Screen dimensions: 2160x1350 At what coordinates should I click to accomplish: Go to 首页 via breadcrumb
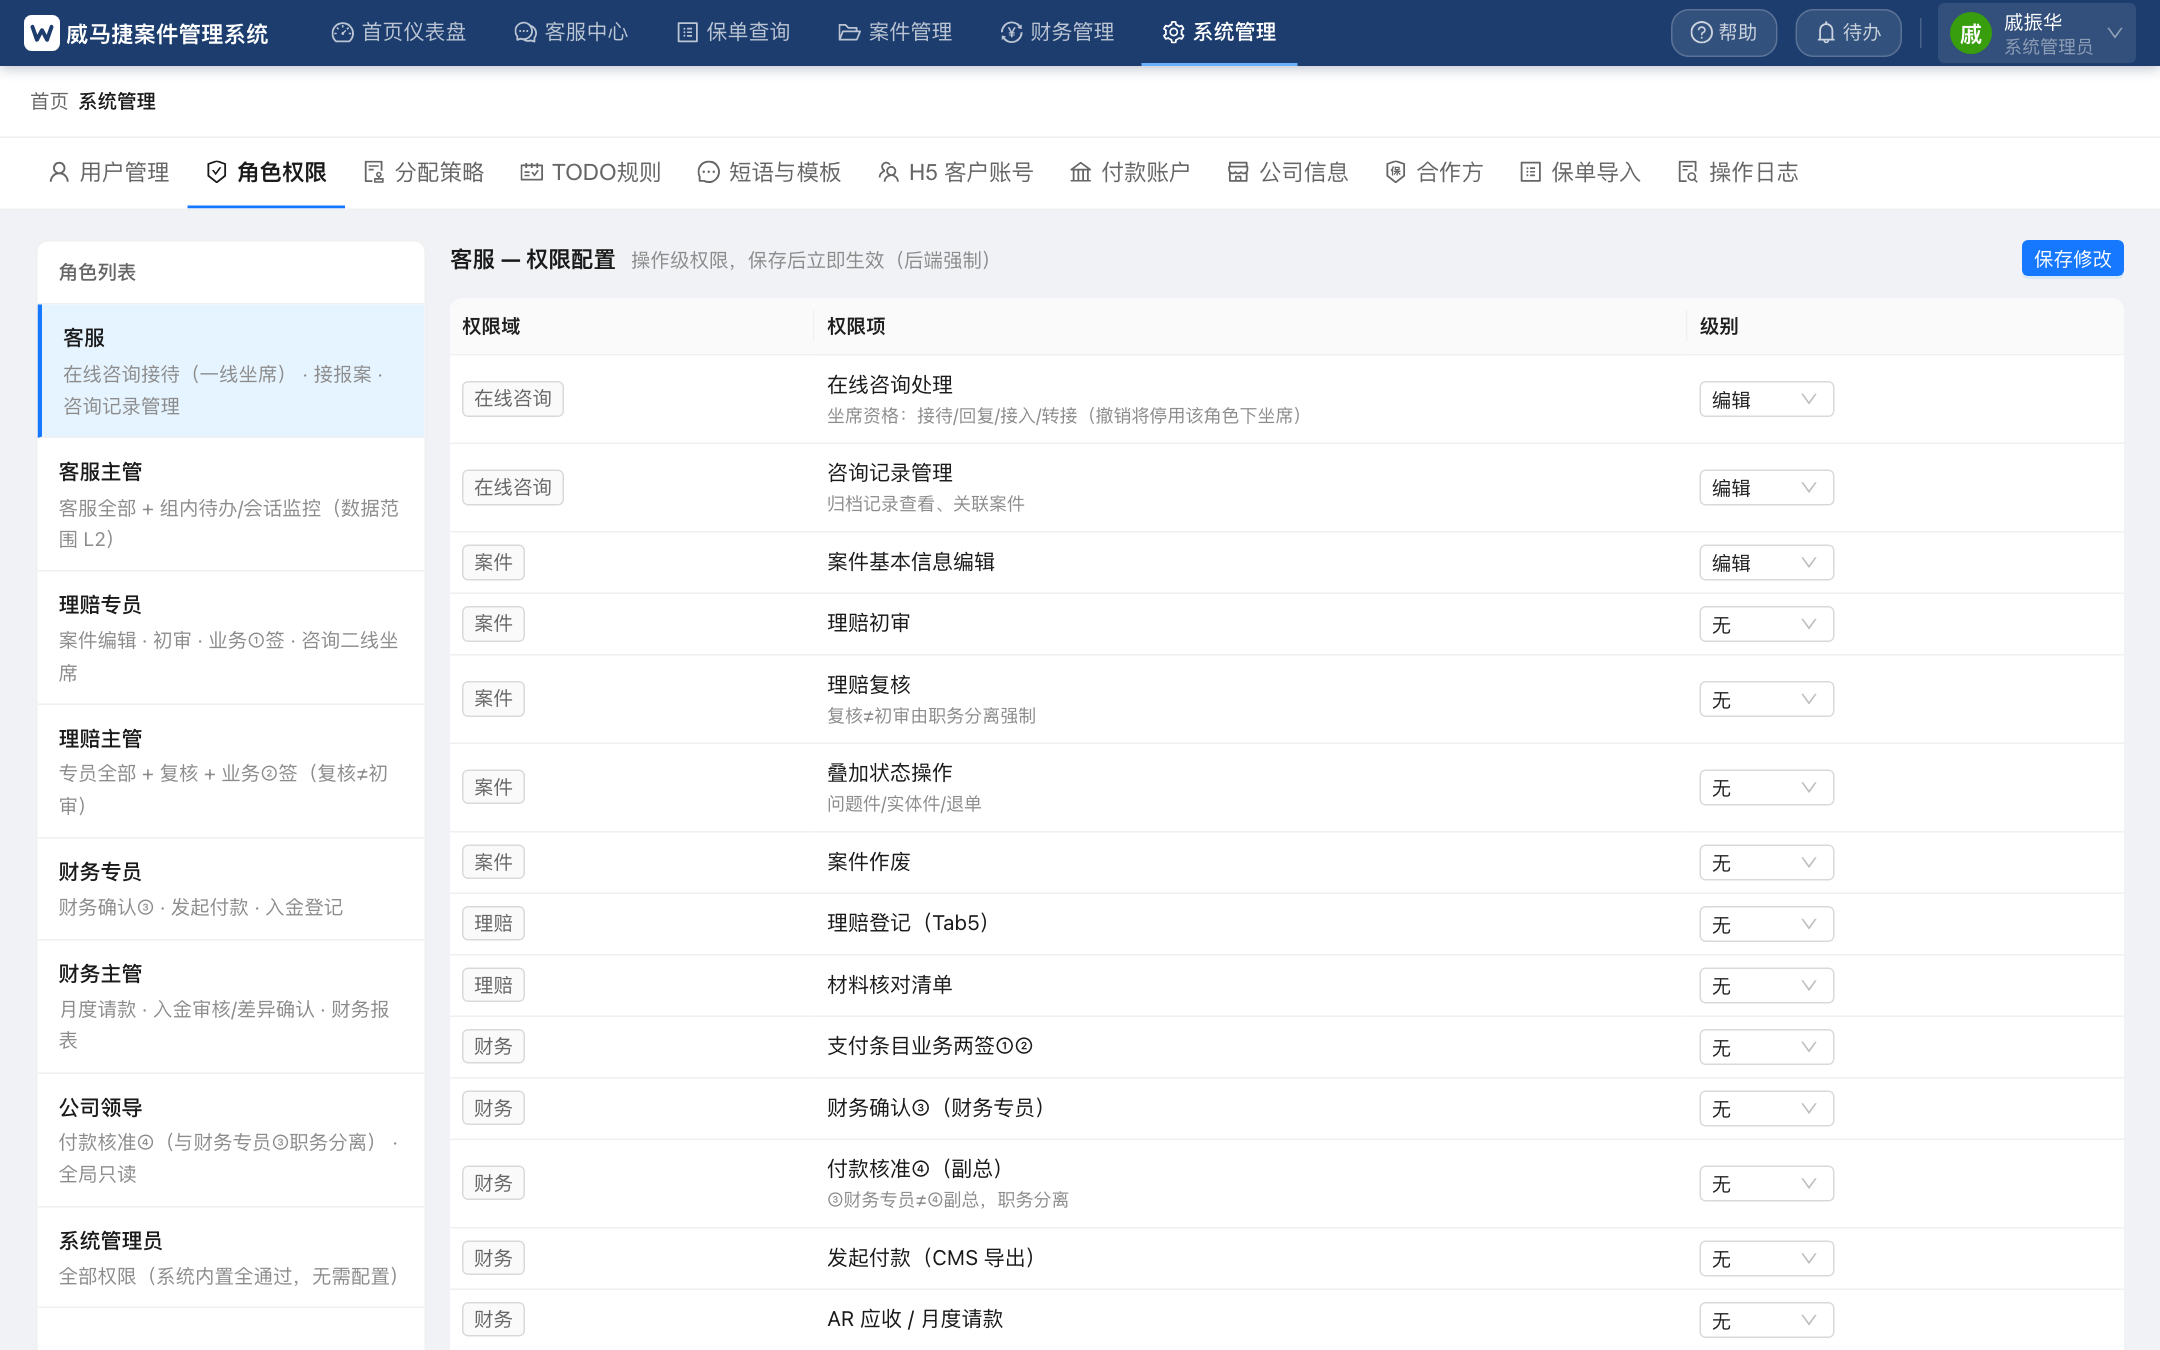click(x=49, y=101)
